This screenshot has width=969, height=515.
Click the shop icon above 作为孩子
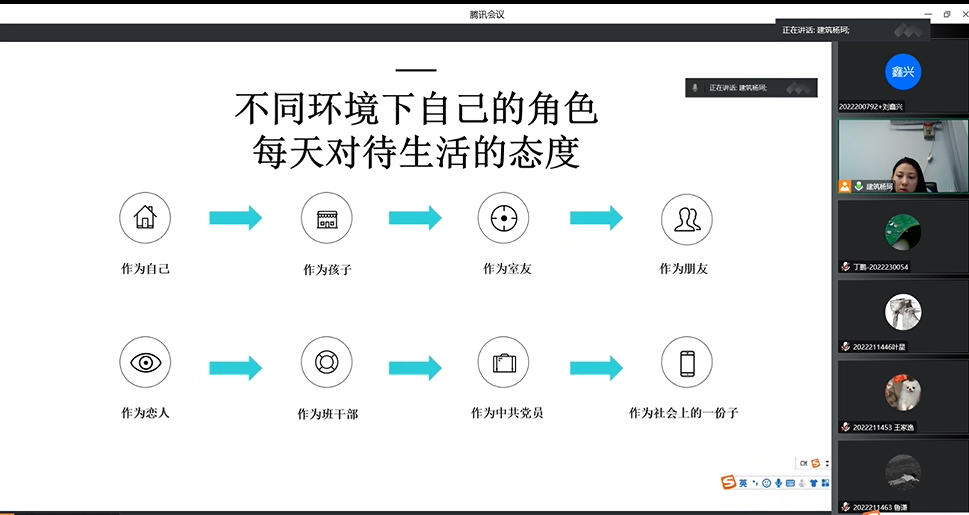(x=327, y=218)
